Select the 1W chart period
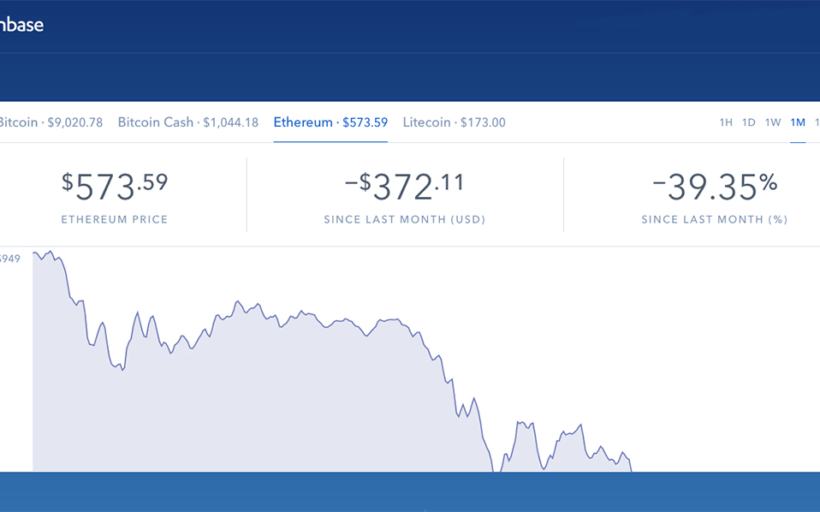 click(x=773, y=123)
